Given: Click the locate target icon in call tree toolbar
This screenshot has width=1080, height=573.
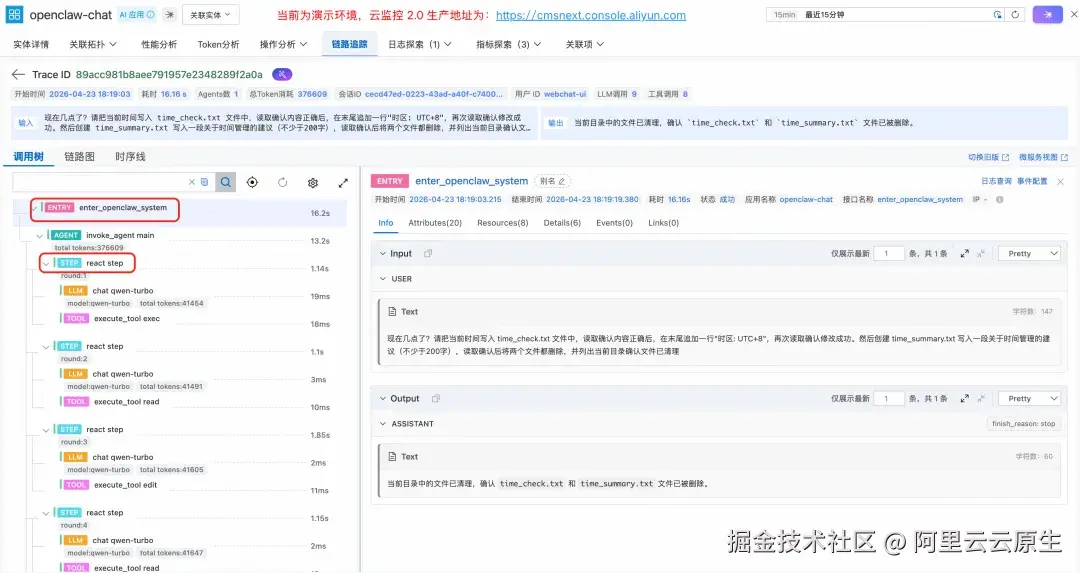Looking at the screenshot, I should pos(252,183).
